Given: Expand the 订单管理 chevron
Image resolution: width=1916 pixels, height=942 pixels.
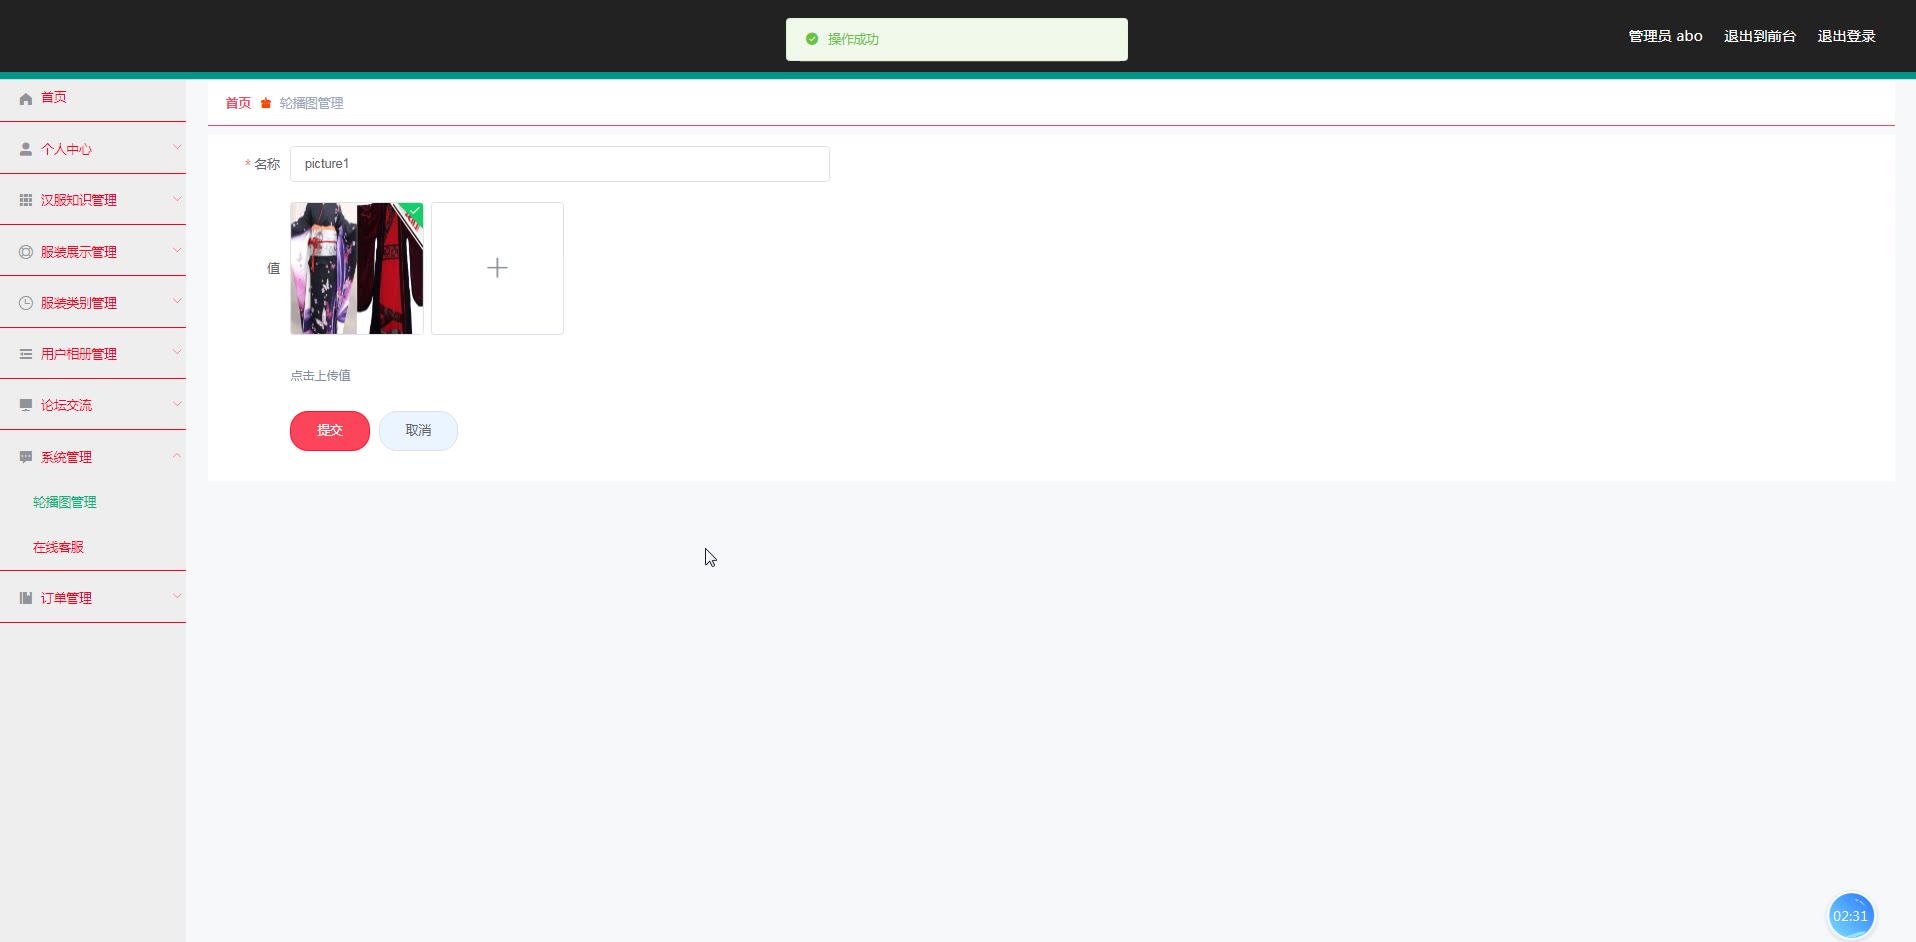Looking at the screenshot, I should point(177,596).
